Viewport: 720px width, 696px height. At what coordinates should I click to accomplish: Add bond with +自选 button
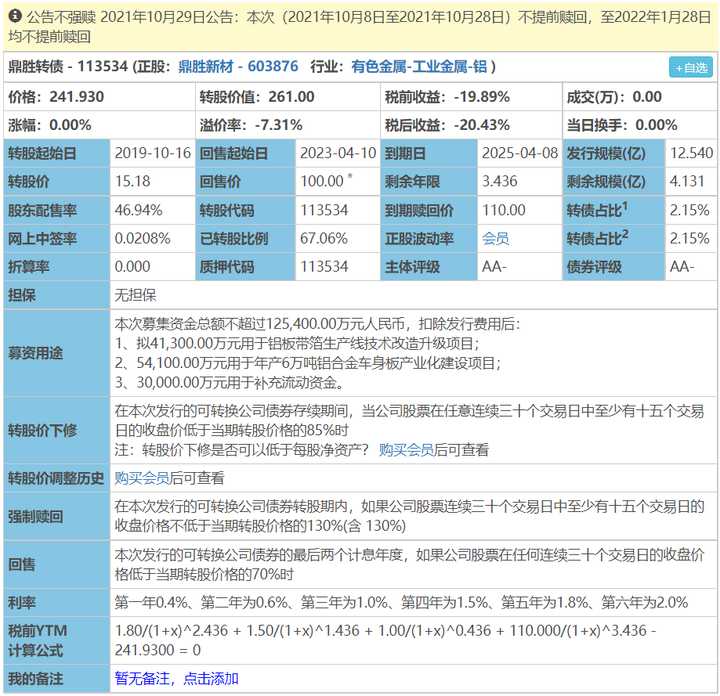coord(691,67)
